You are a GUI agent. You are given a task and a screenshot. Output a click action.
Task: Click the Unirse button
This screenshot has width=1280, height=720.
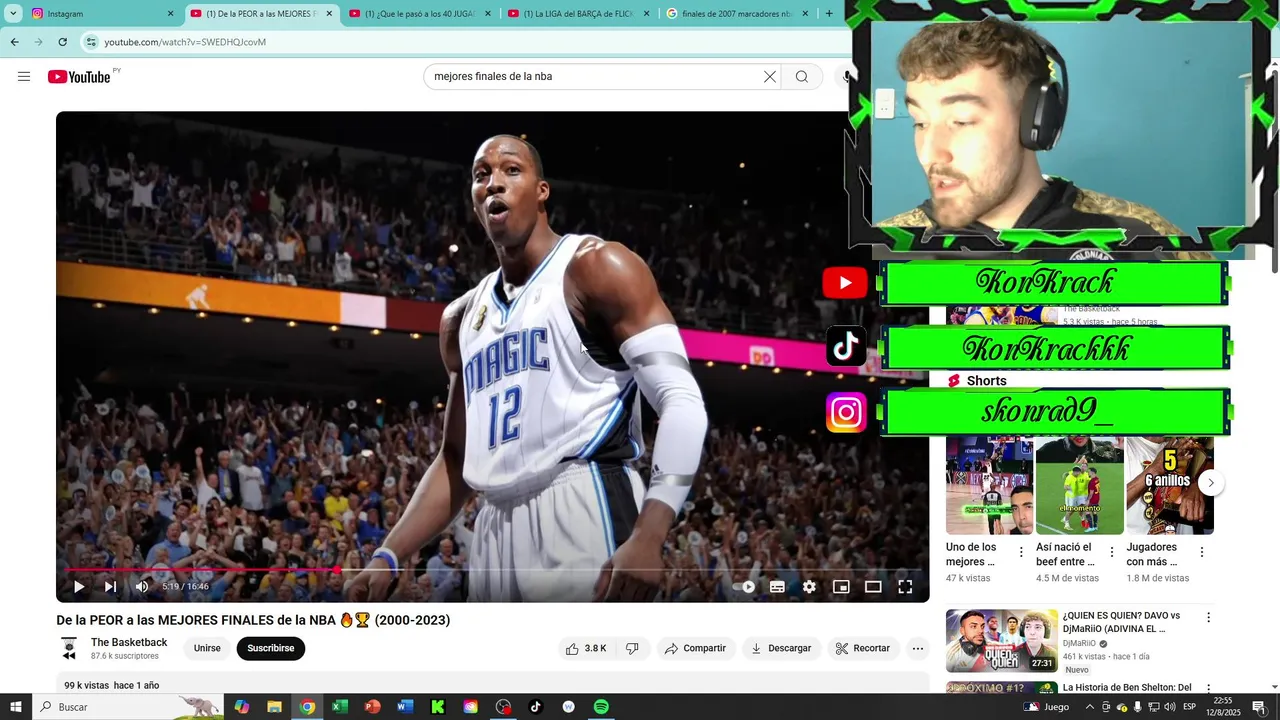pos(207,648)
